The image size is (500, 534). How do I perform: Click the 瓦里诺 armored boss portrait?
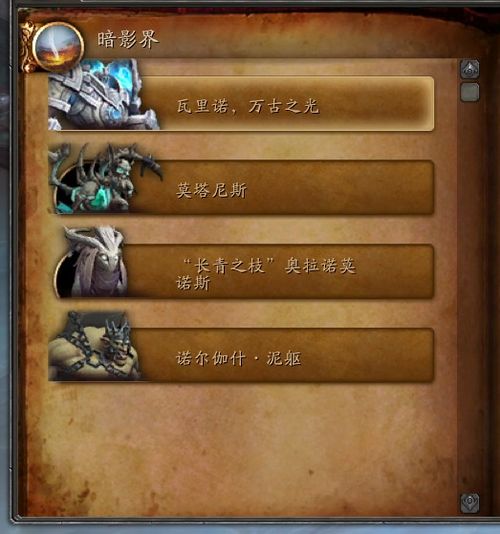pyautogui.click(x=102, y=95)
